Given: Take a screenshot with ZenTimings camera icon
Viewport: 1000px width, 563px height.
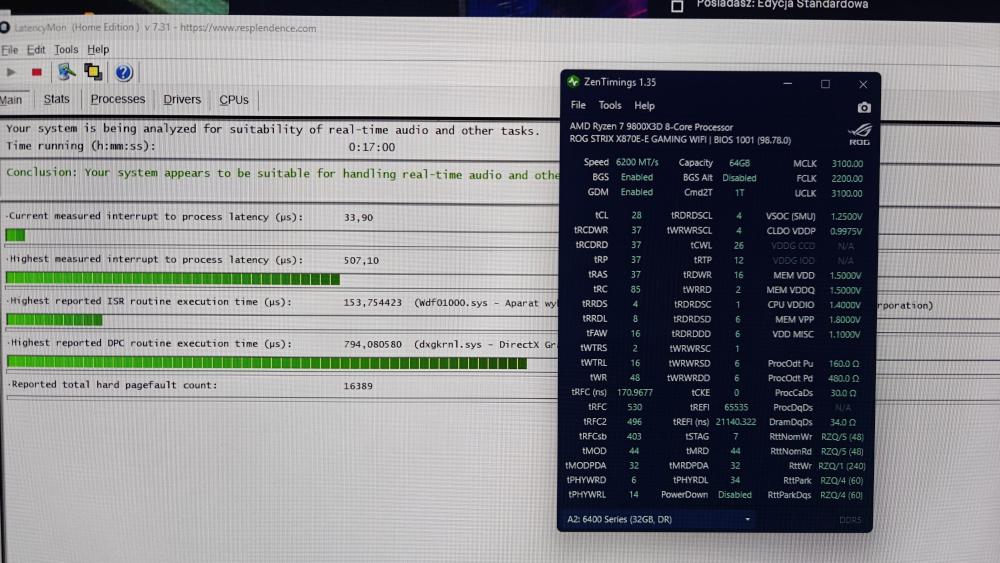Looking at the screenshot, I should (864, 107).
